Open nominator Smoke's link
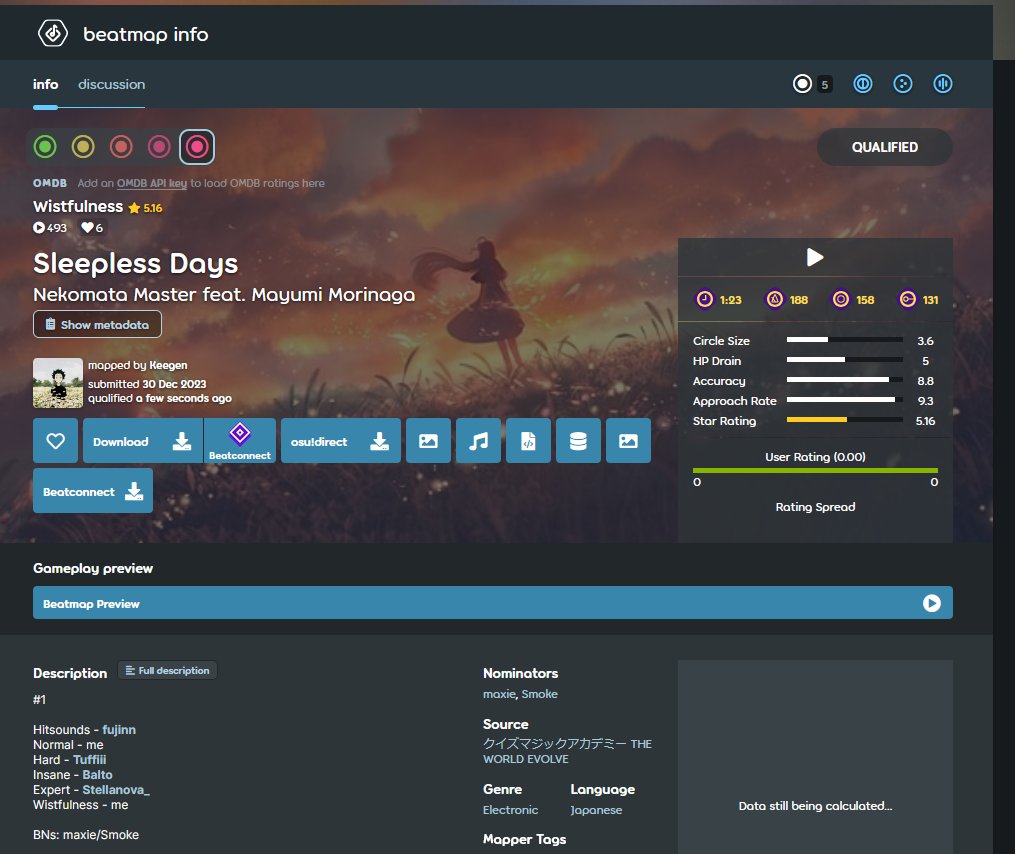Screen dimensions: 1015x854 pyautogui.click(x=539, y=694)
